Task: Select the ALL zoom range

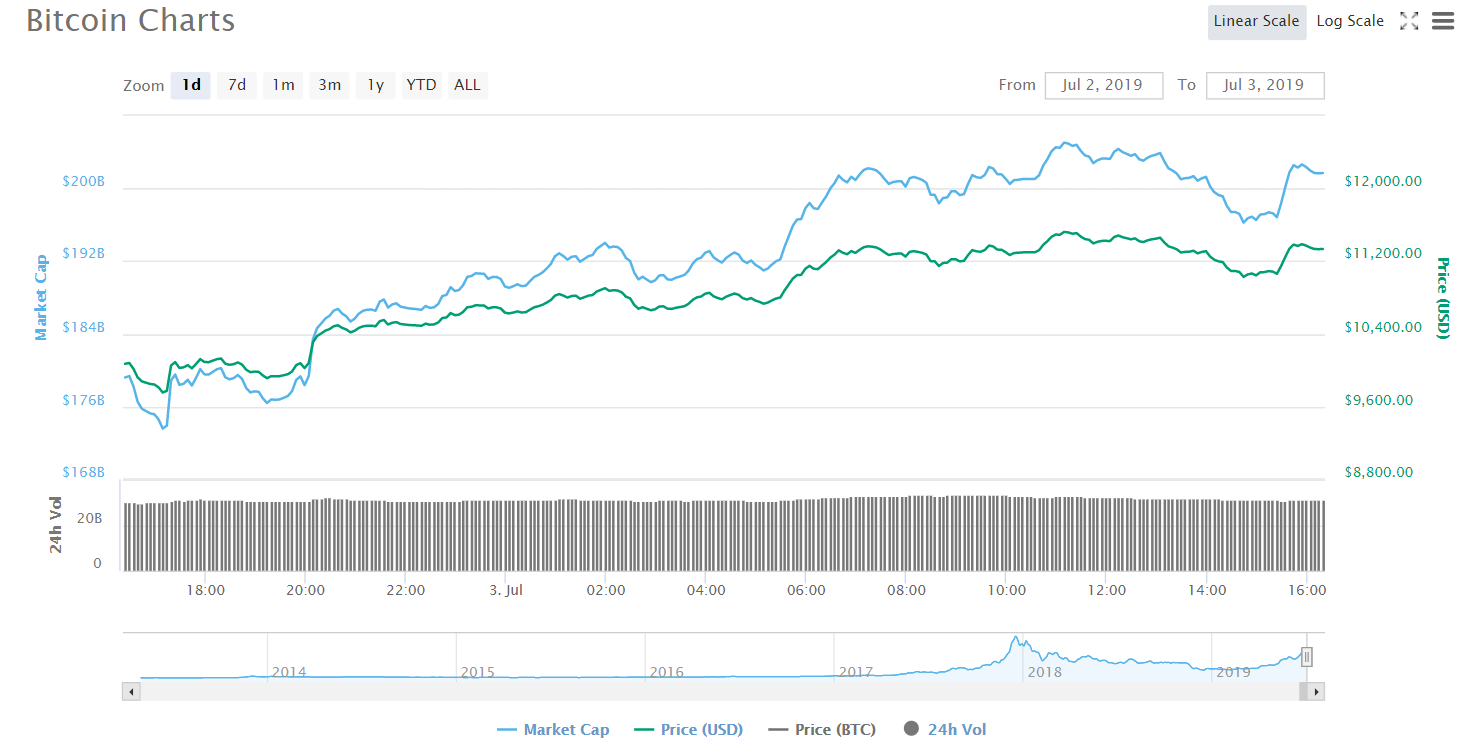Action: tap(467, 85)
